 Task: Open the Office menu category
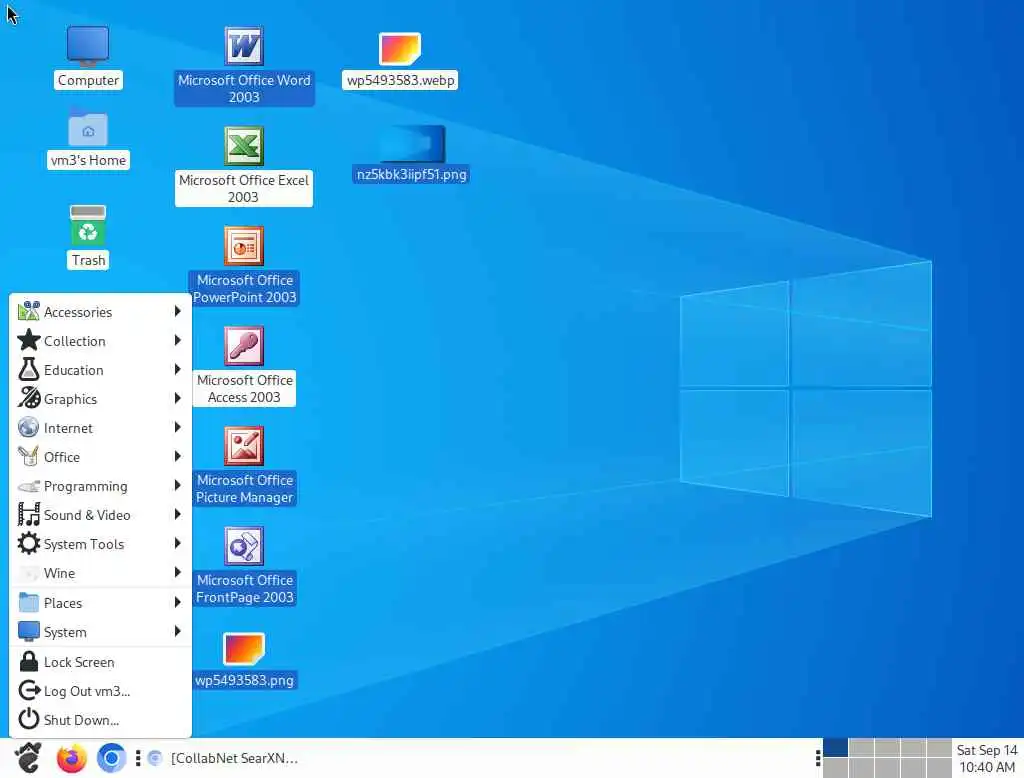101,457
